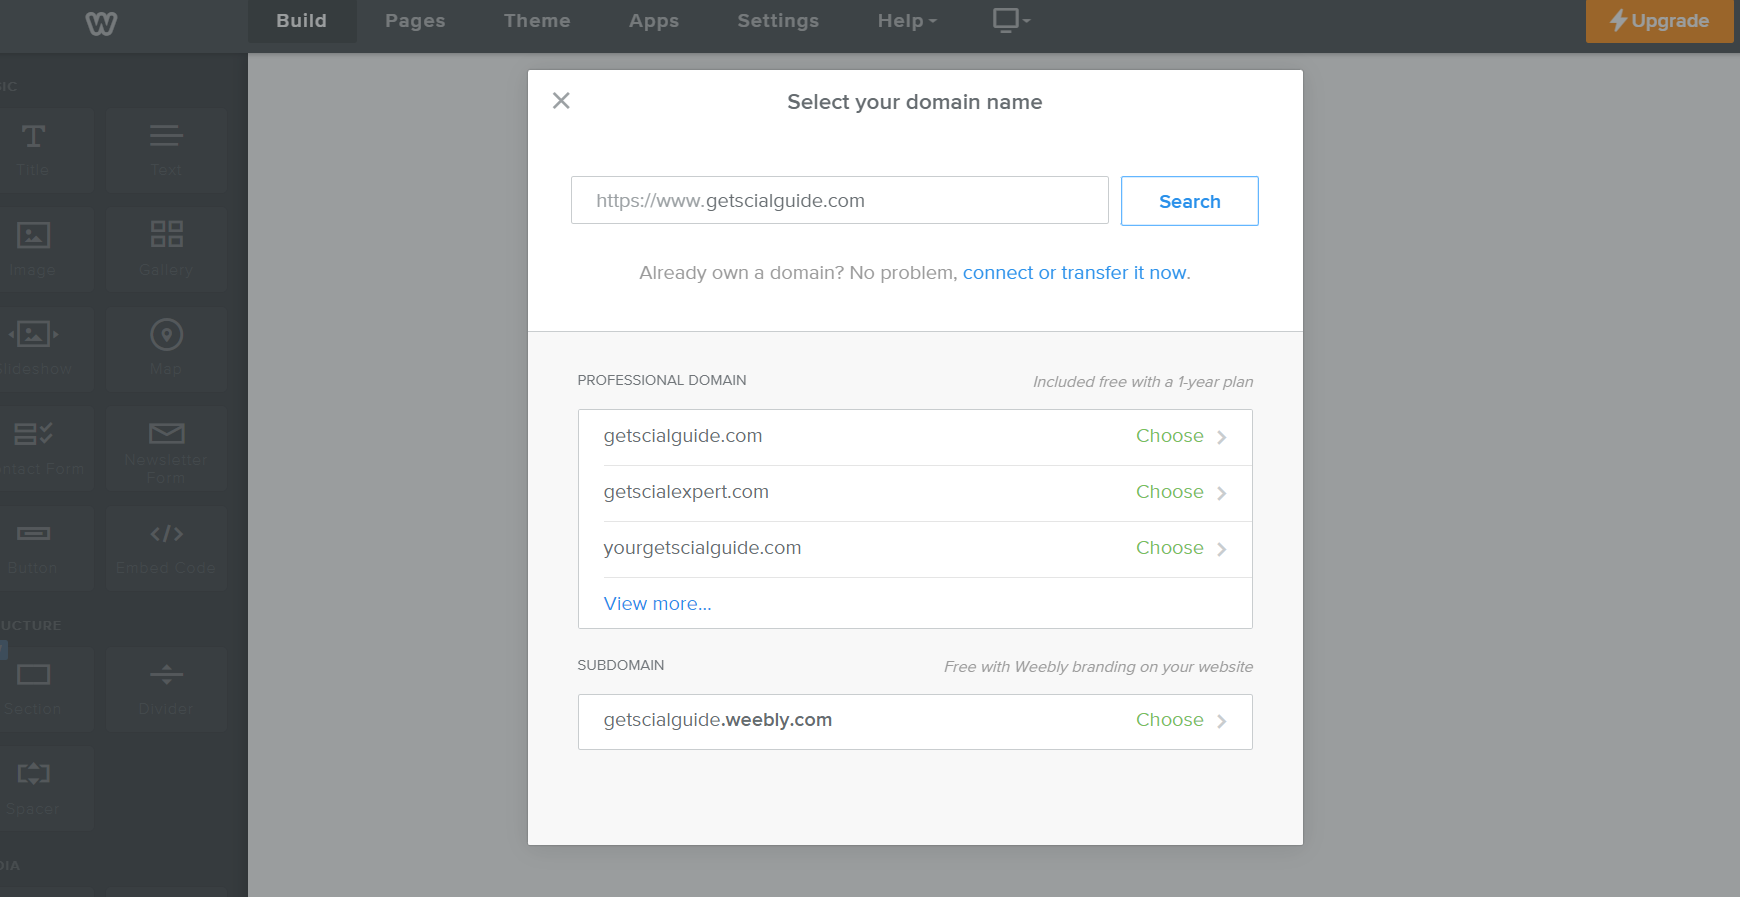
Task: Choose the getscialguide.com domain
Action: click(x=1181, y=437)
